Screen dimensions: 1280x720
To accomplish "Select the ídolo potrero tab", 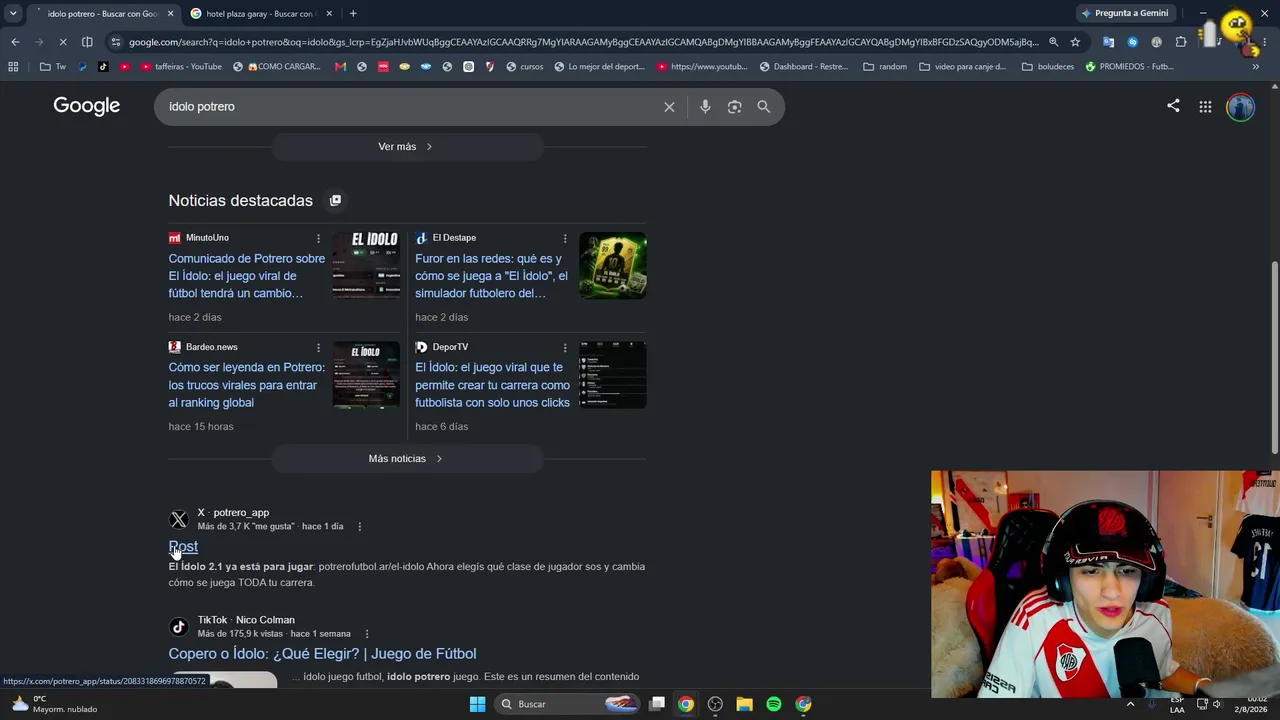I will point(103,14).
